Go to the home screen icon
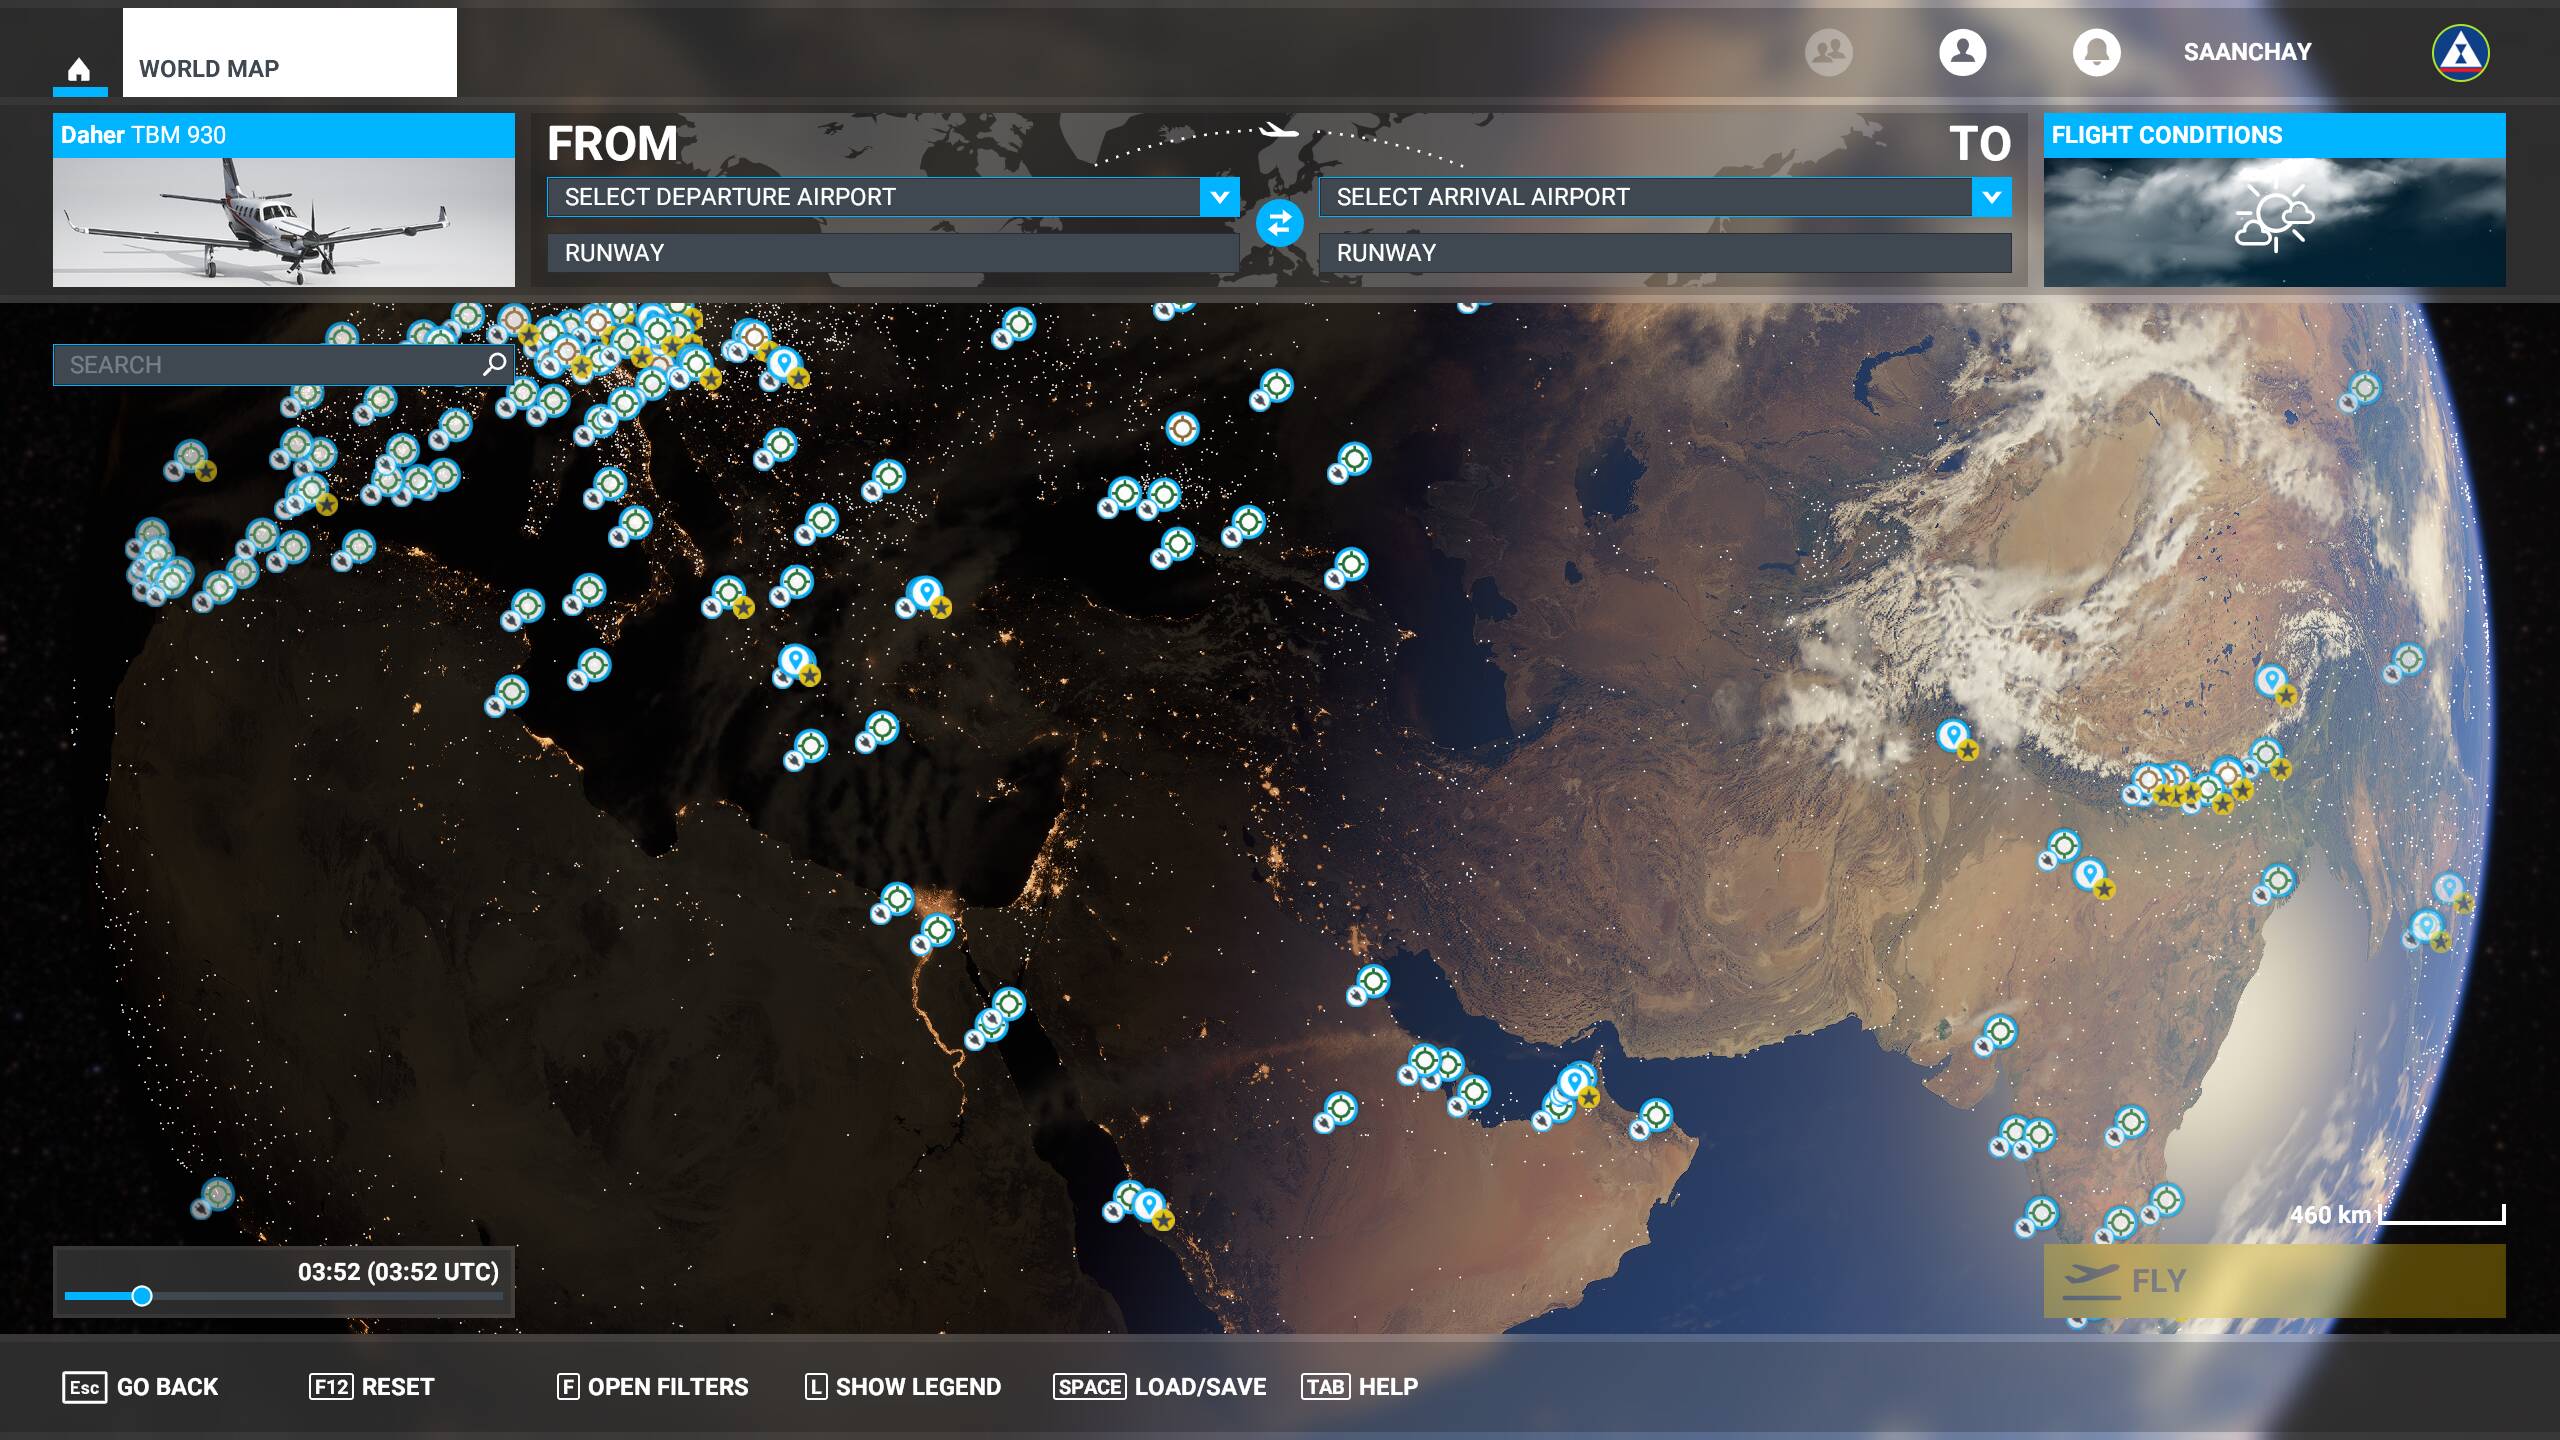 79,69
